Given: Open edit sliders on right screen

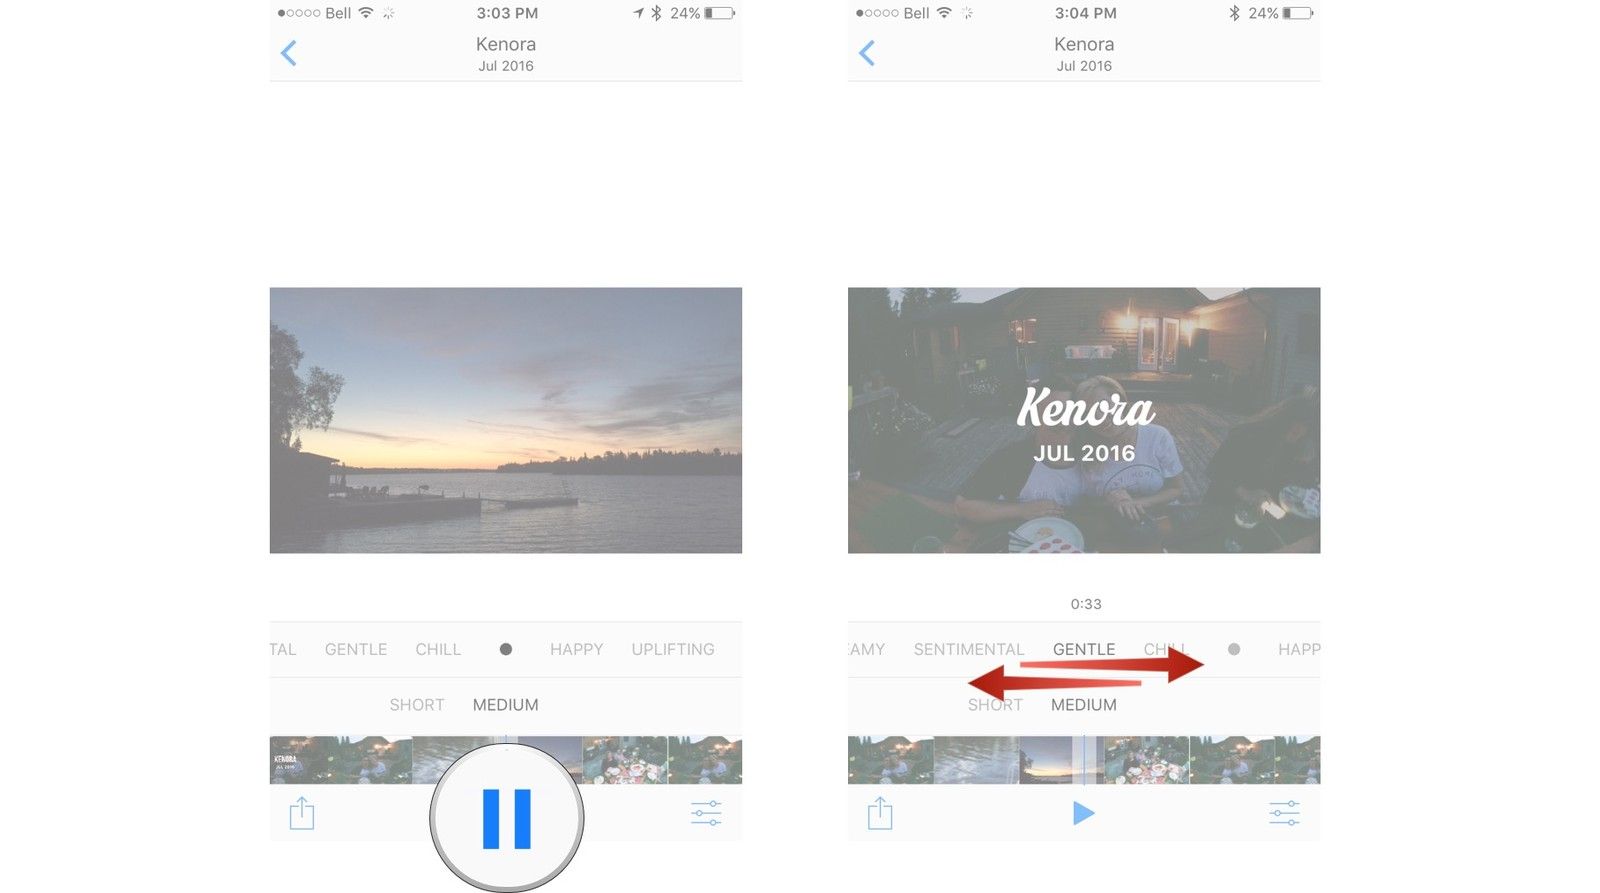Looking at the screenshot, I should (1284, 813).
